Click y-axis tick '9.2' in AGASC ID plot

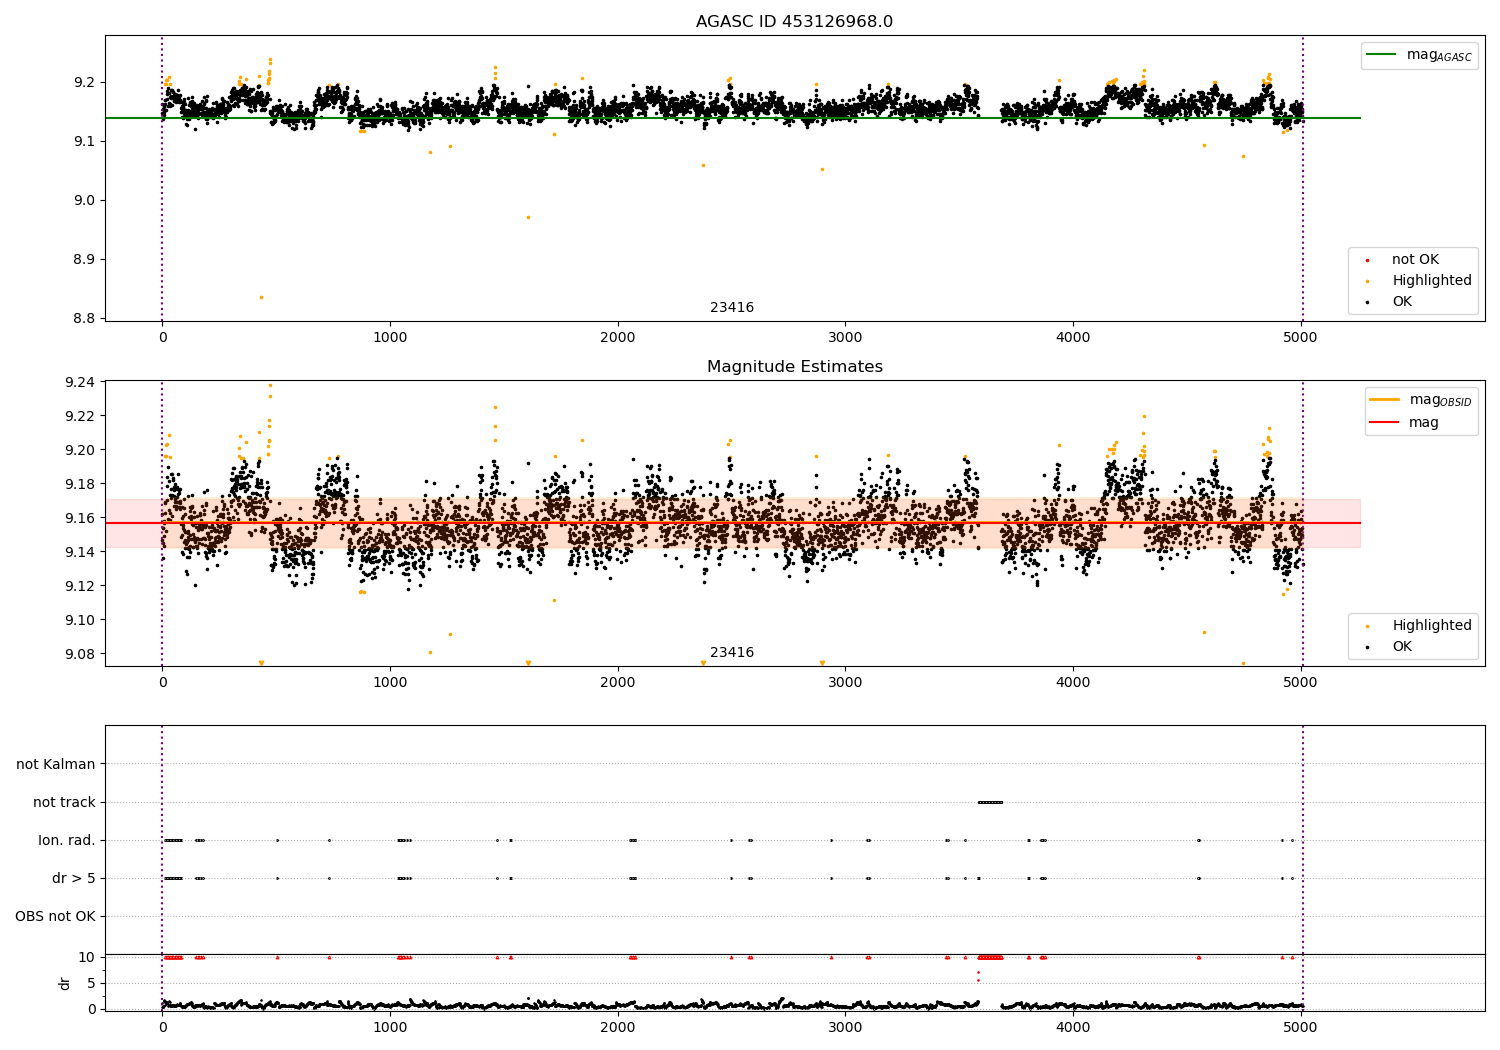86,82
